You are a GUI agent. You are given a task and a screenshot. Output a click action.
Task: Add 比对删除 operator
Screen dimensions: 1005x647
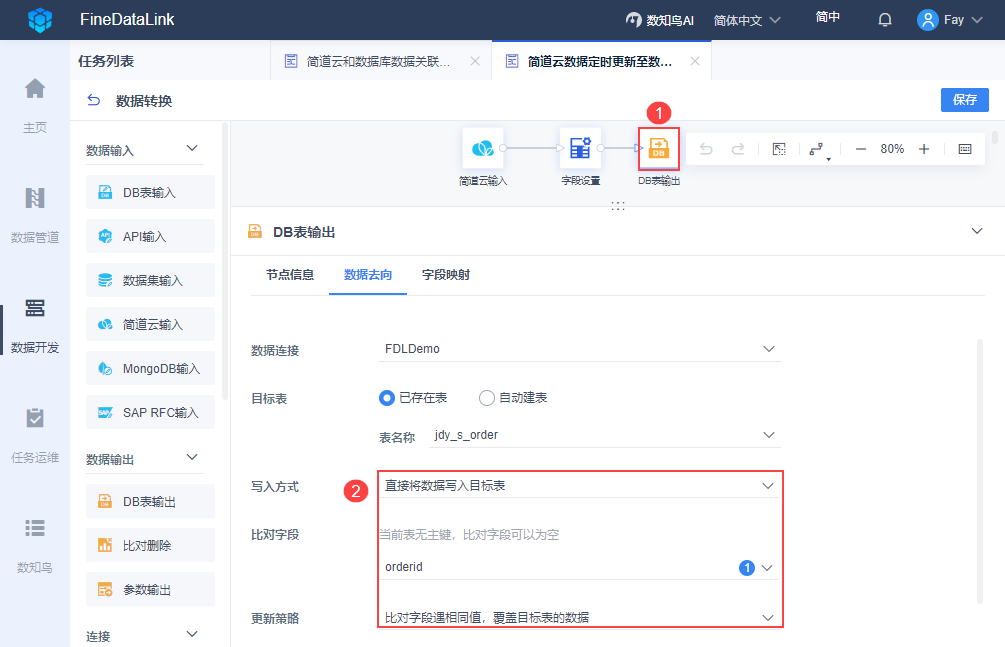pos(150,545)
